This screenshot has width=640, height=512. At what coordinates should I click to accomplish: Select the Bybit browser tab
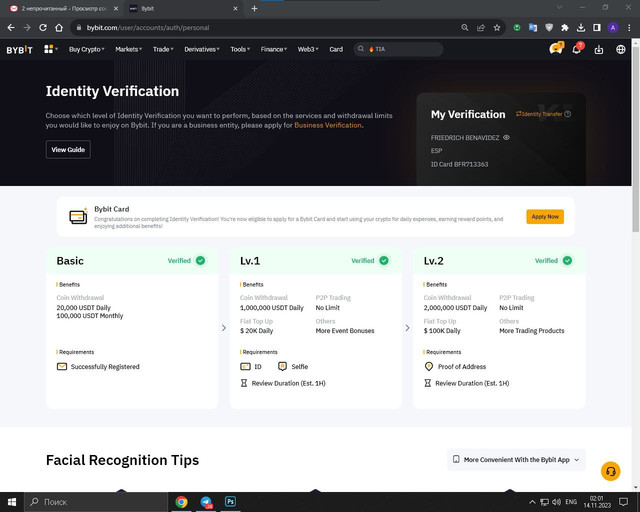point(184,9)
